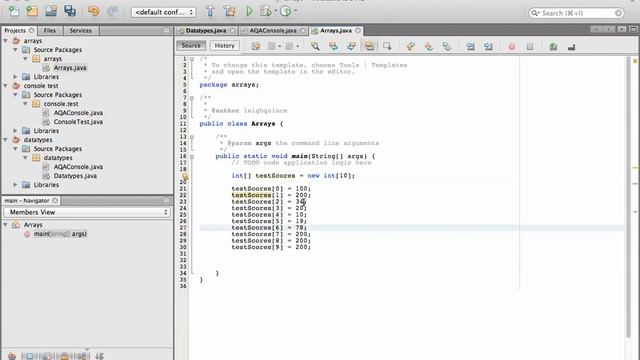Toggle Bookmark on the current line
The image size is (640, 360).
[x=447, y=46]
